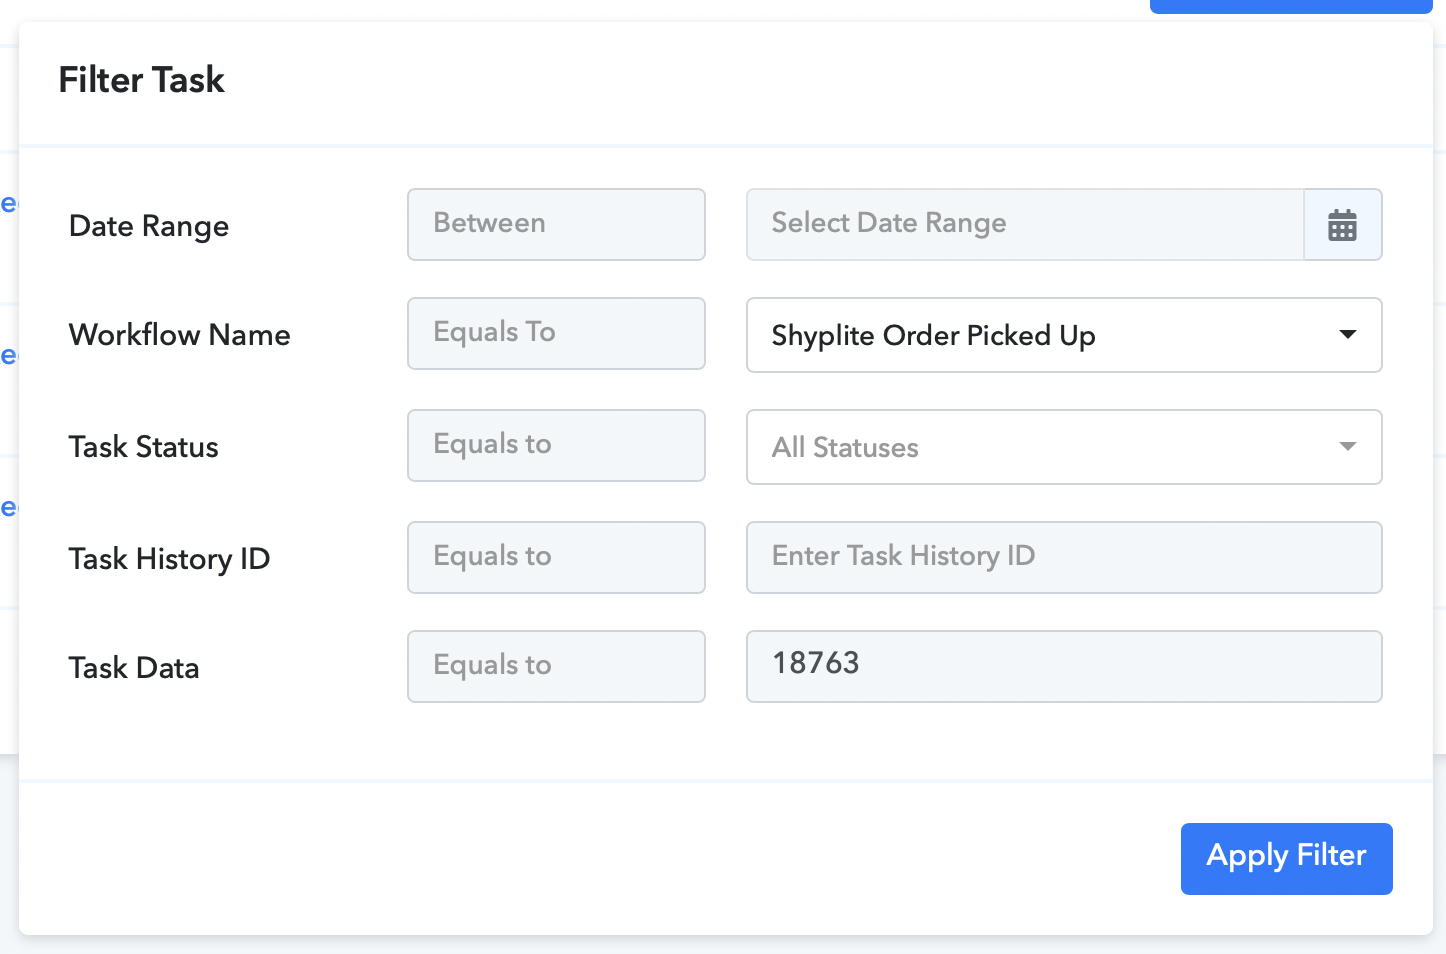Open the calendar date picker icon
The width and height of the screenshot is (1446, 954).
[1342, 225]
